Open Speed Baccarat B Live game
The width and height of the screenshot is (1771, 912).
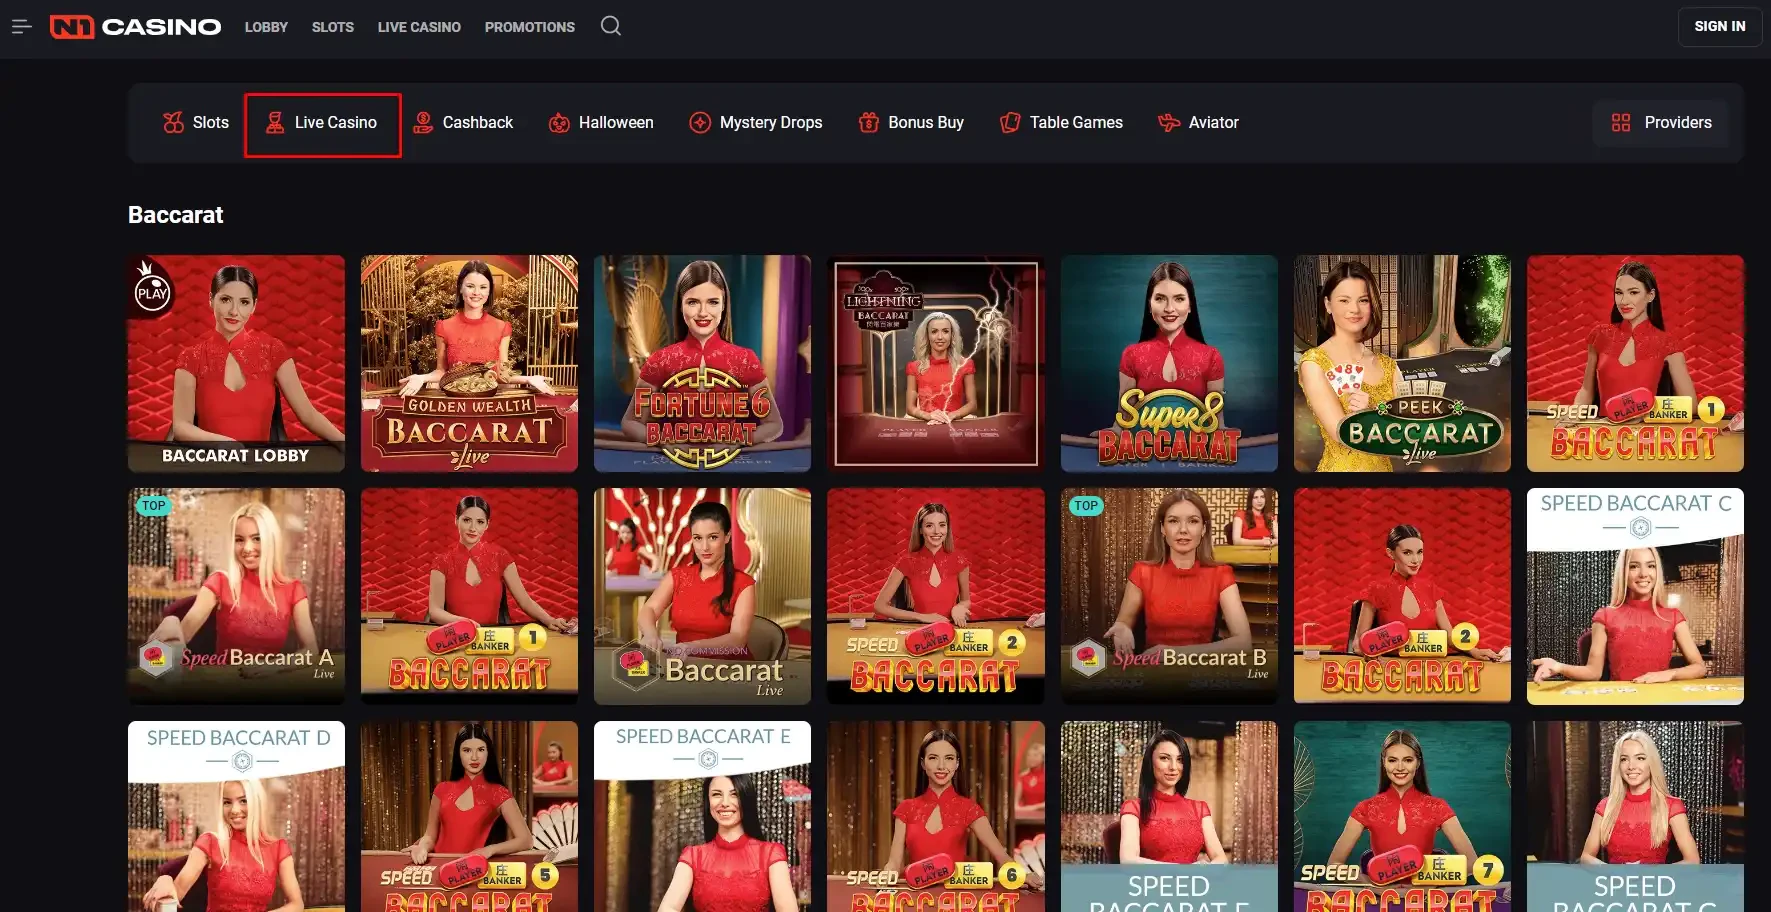(x=1169, y=597)
